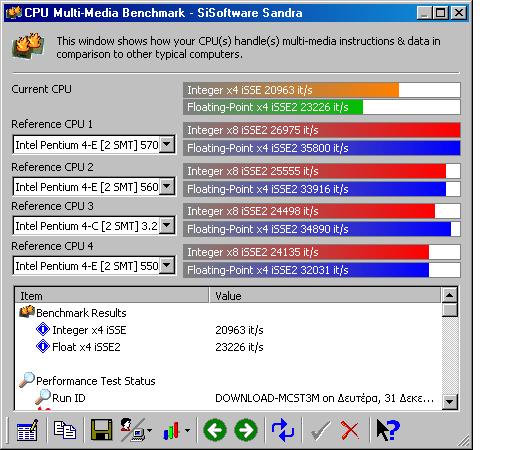Viewport: 512px width, 450px height.
Task: Click the Reference CPU 4 label
Action: coord(52,246)
